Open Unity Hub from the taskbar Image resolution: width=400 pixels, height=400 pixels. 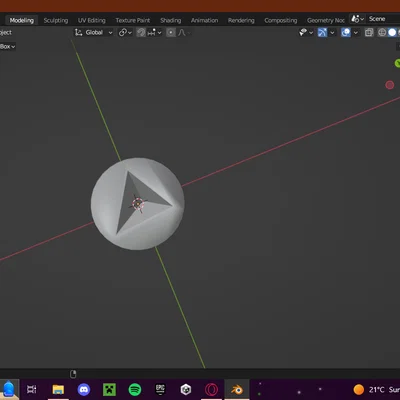click(186, 389)
